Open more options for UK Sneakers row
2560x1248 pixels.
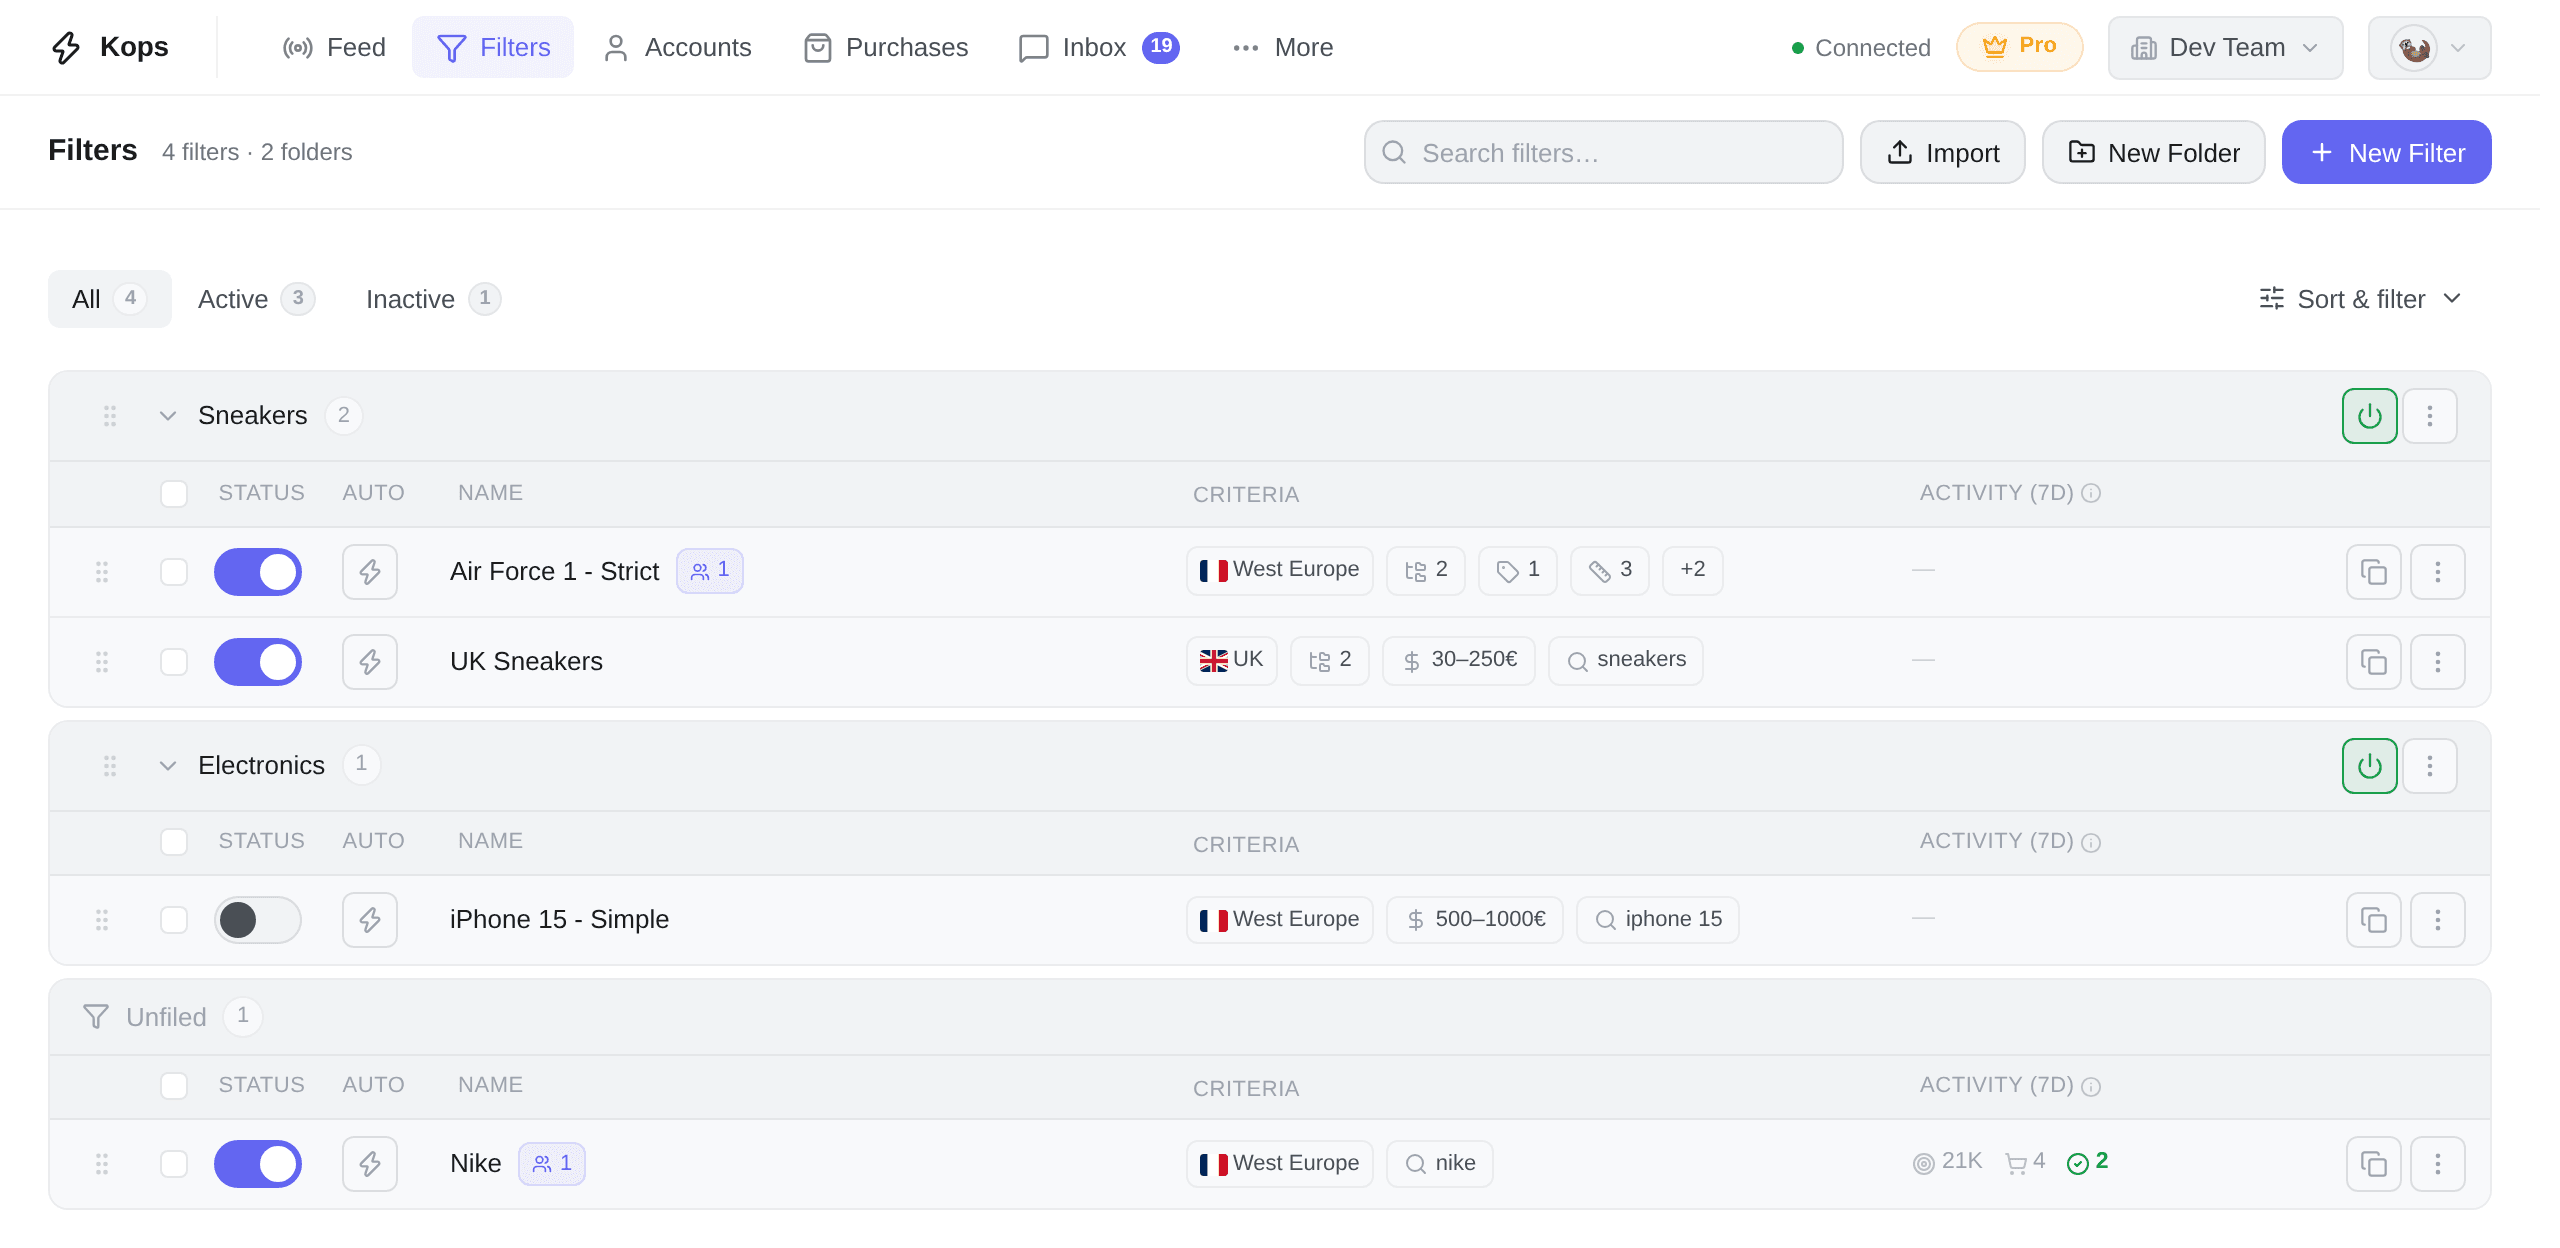tap(2438, 662)
